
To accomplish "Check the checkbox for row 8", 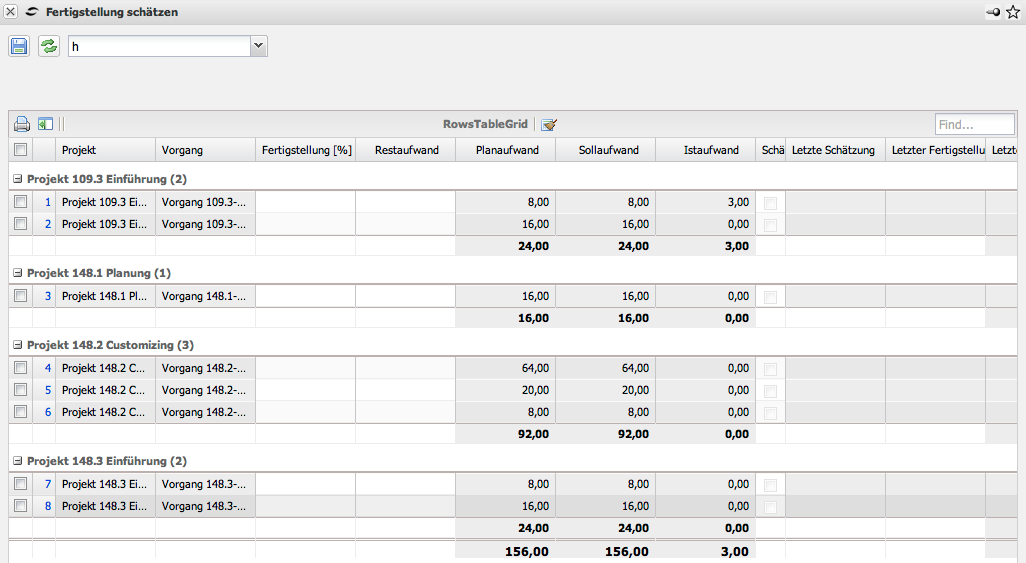I will pos(21,506).
